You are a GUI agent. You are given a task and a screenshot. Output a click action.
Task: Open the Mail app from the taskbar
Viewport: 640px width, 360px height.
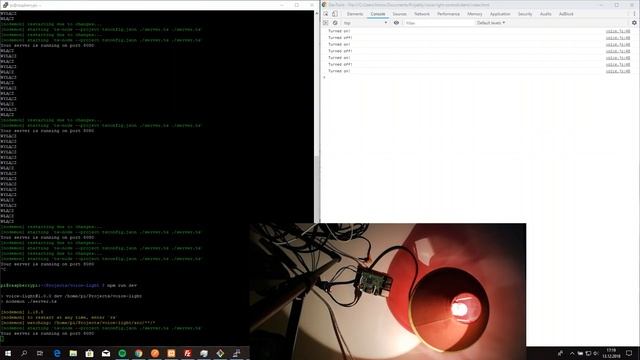[x=106, y=353]
